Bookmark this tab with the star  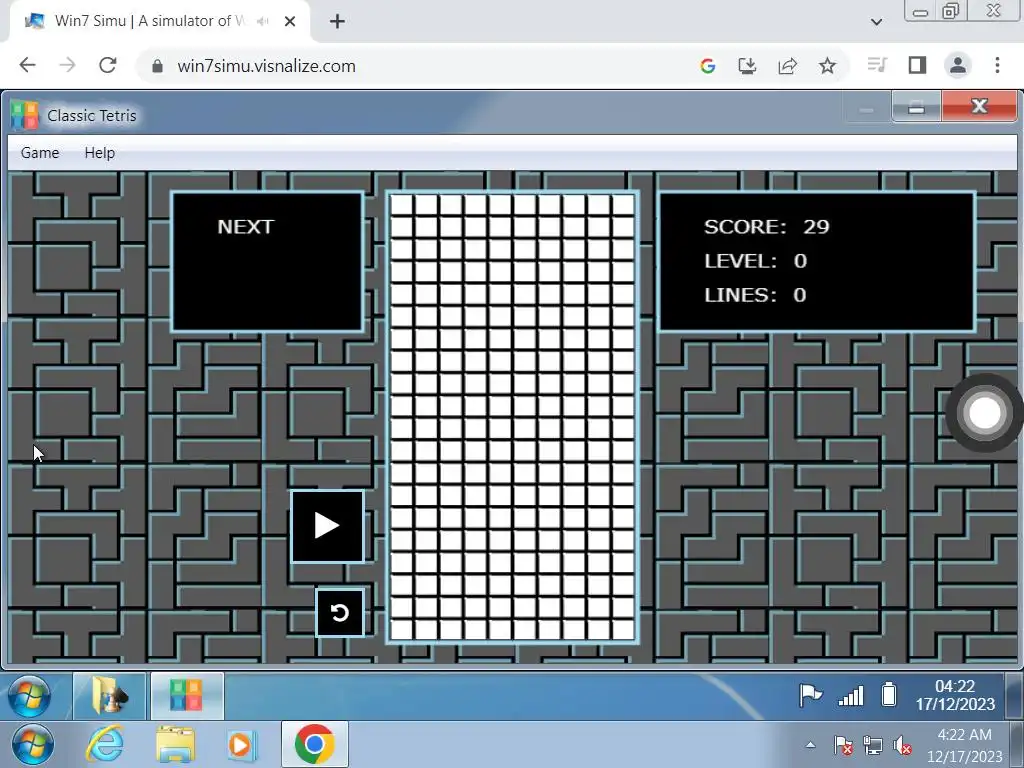coord(827,65)
